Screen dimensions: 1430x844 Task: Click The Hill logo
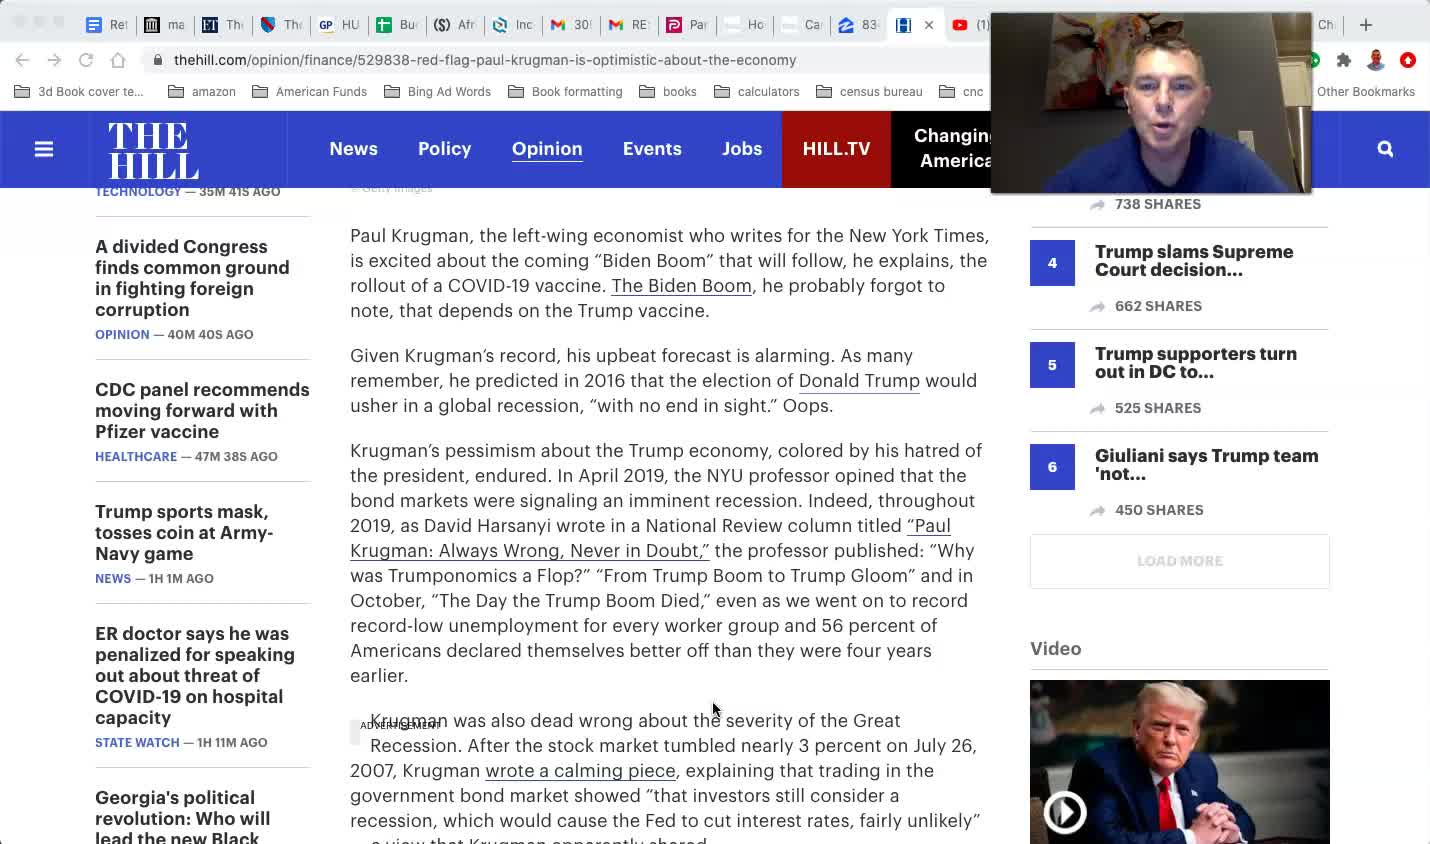pos(153,150)
